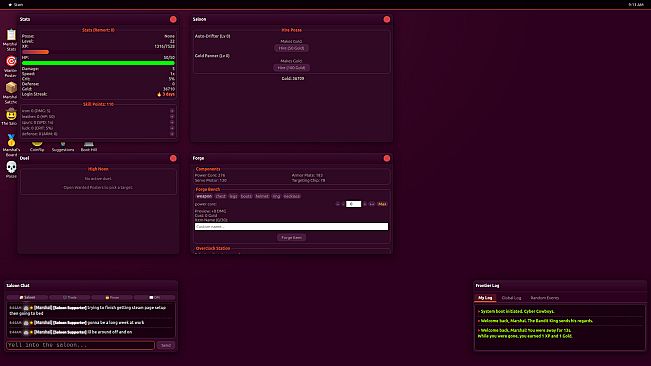Click the clock in the top bar
The height and width of the screenshot is (366, 651).
636,5
